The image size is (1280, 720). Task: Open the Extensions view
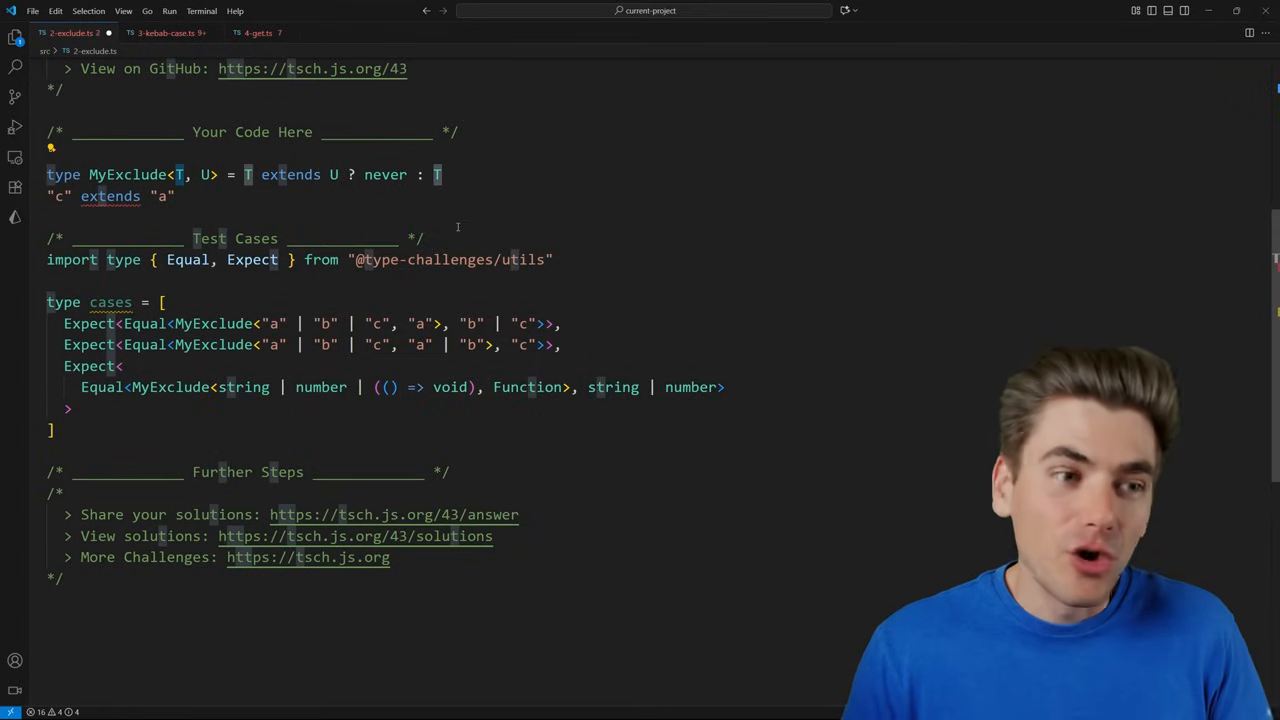tap(15, 187)
